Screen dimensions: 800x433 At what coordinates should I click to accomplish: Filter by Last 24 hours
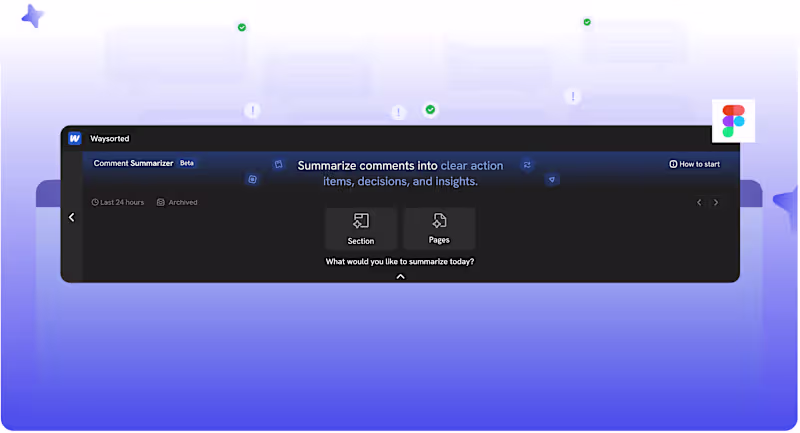pyautogui.click(x=118, y=202)
